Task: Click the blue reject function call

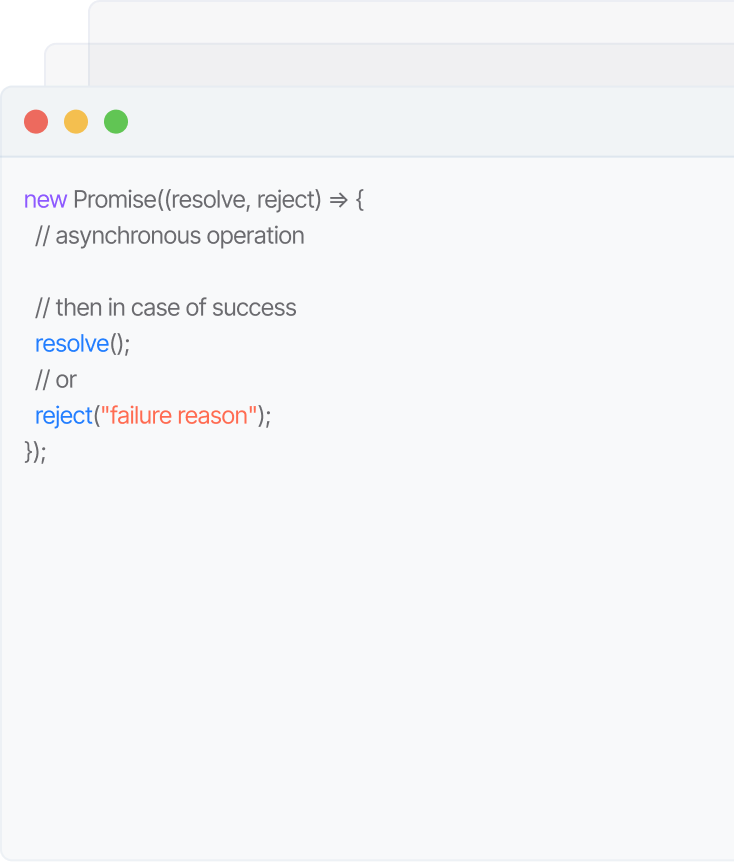Action: click(63, 416)
